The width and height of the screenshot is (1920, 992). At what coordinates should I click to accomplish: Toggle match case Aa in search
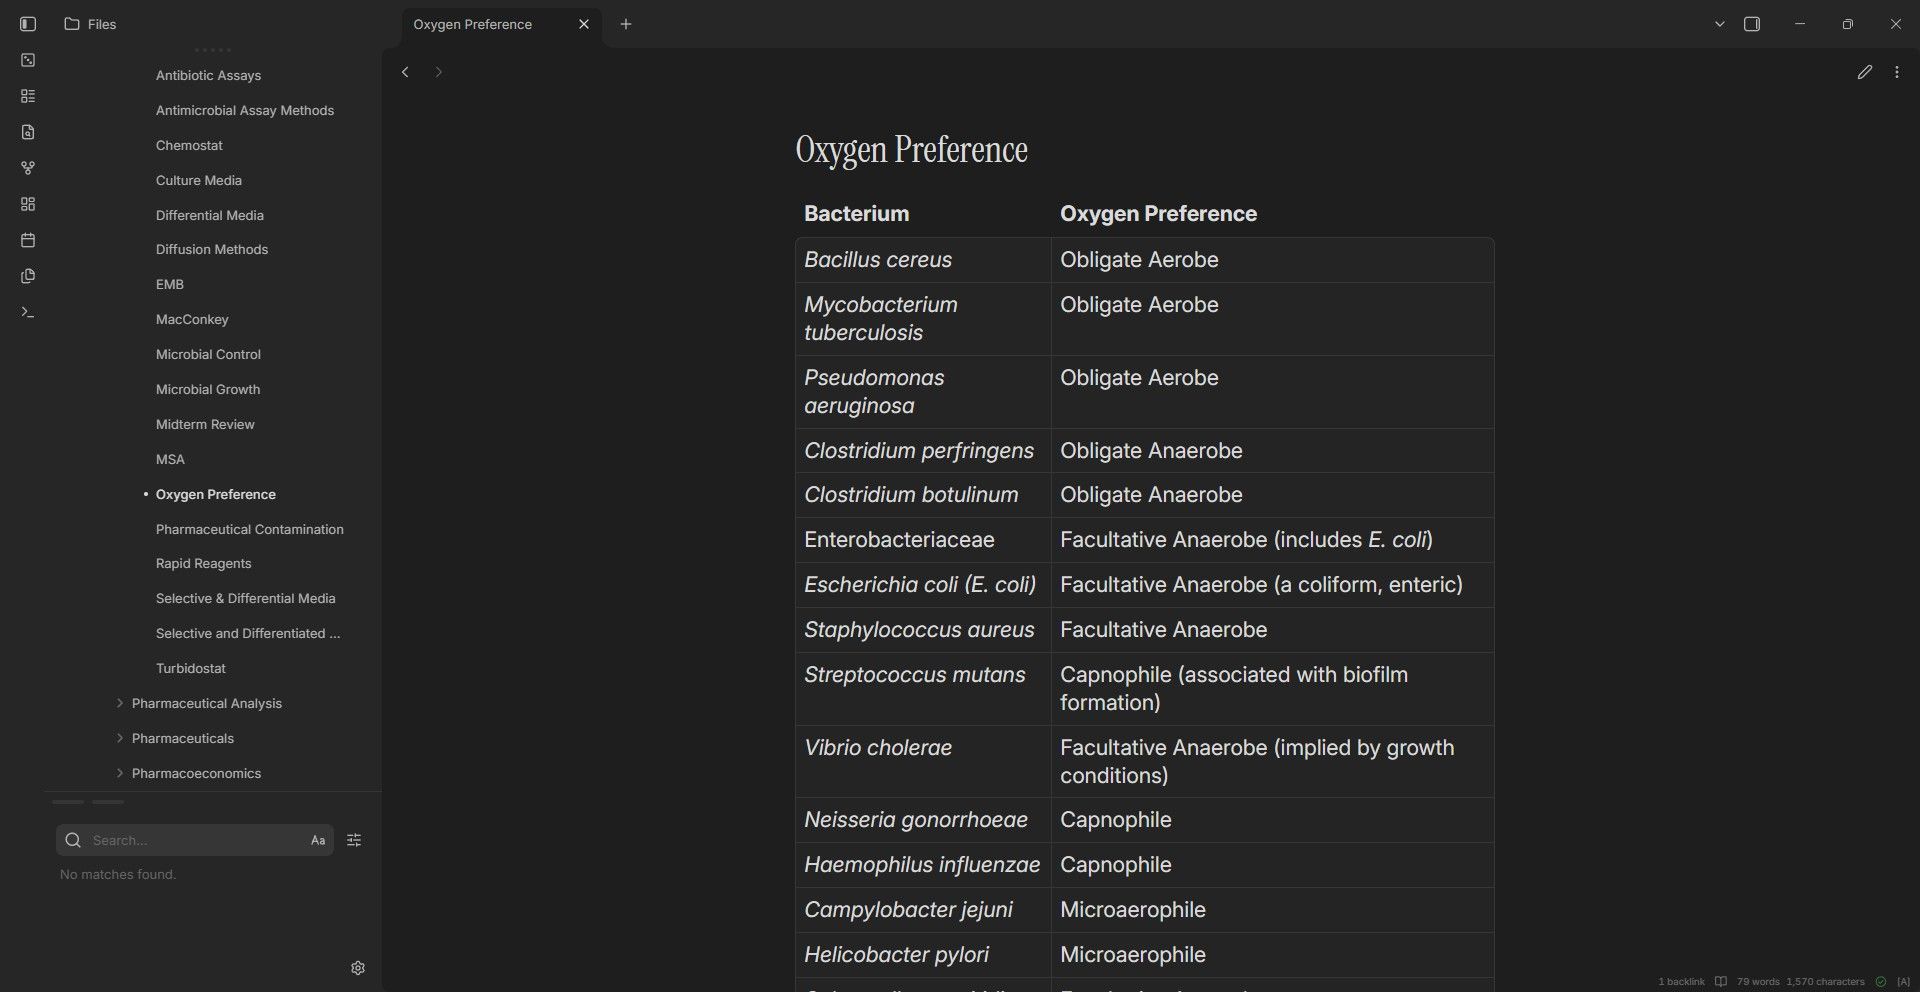pos(318,840)
